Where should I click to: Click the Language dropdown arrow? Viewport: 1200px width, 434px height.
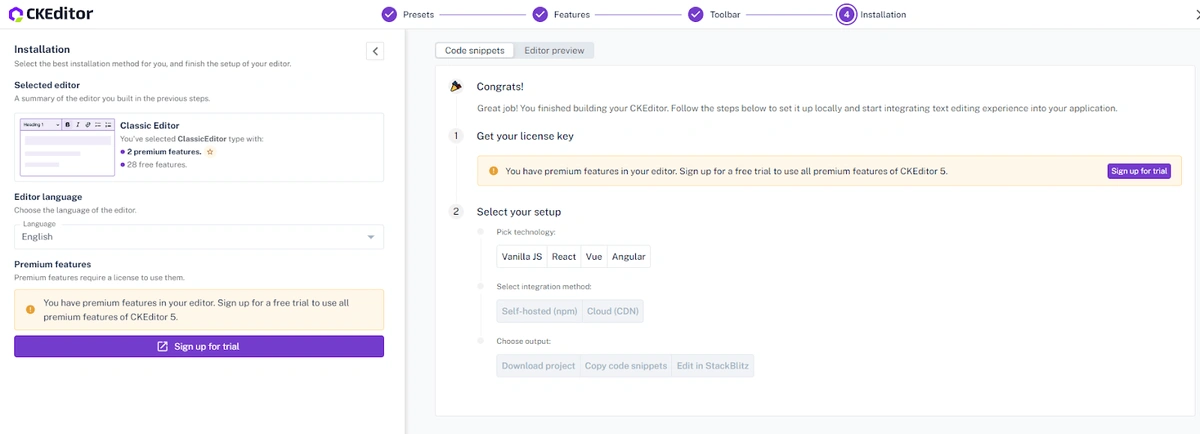(x=371, y=237)
